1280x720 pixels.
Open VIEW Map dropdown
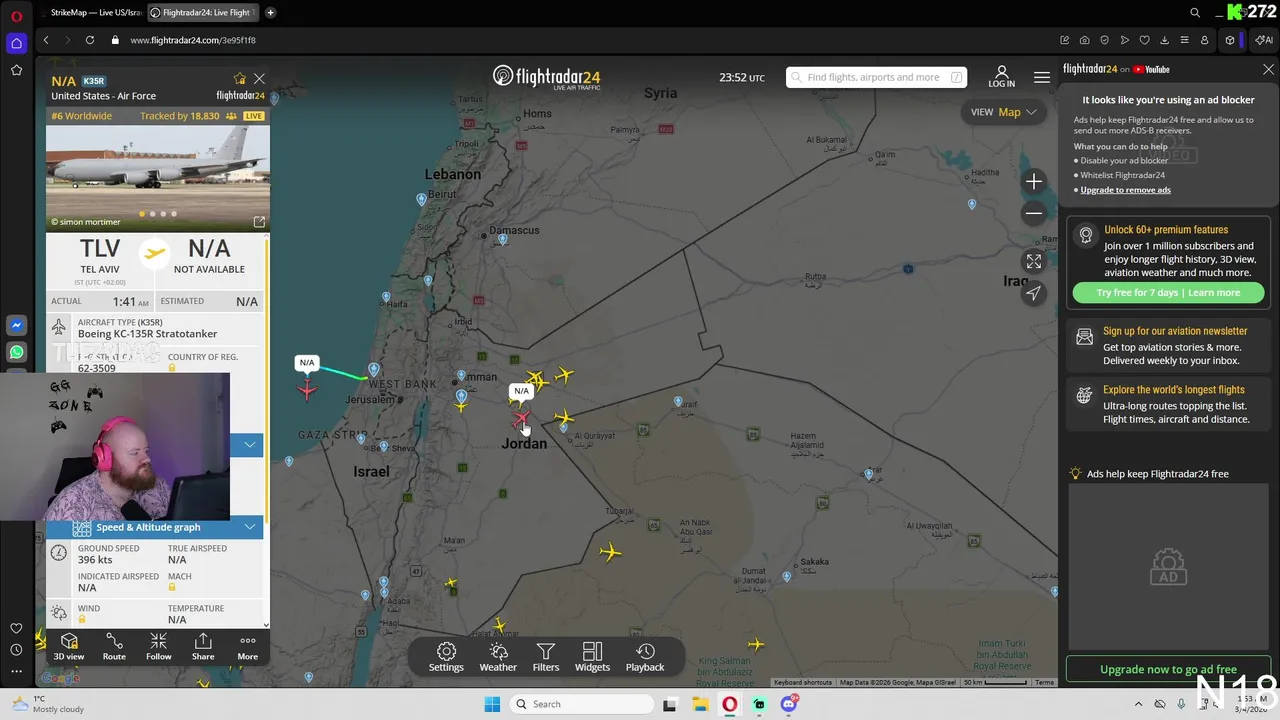click(x=1004, y=112)
